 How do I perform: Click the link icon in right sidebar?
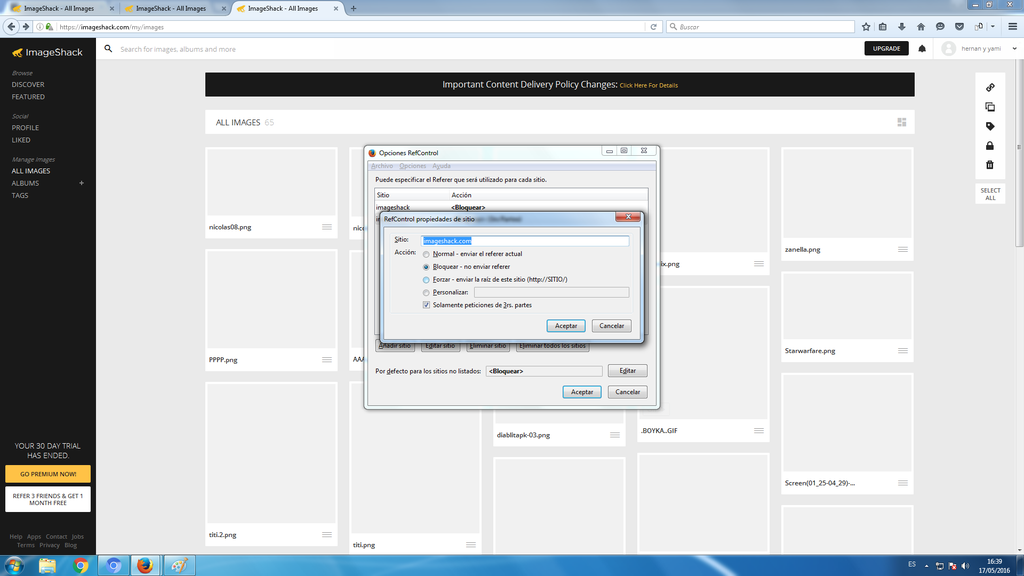[x=990, y=88]
